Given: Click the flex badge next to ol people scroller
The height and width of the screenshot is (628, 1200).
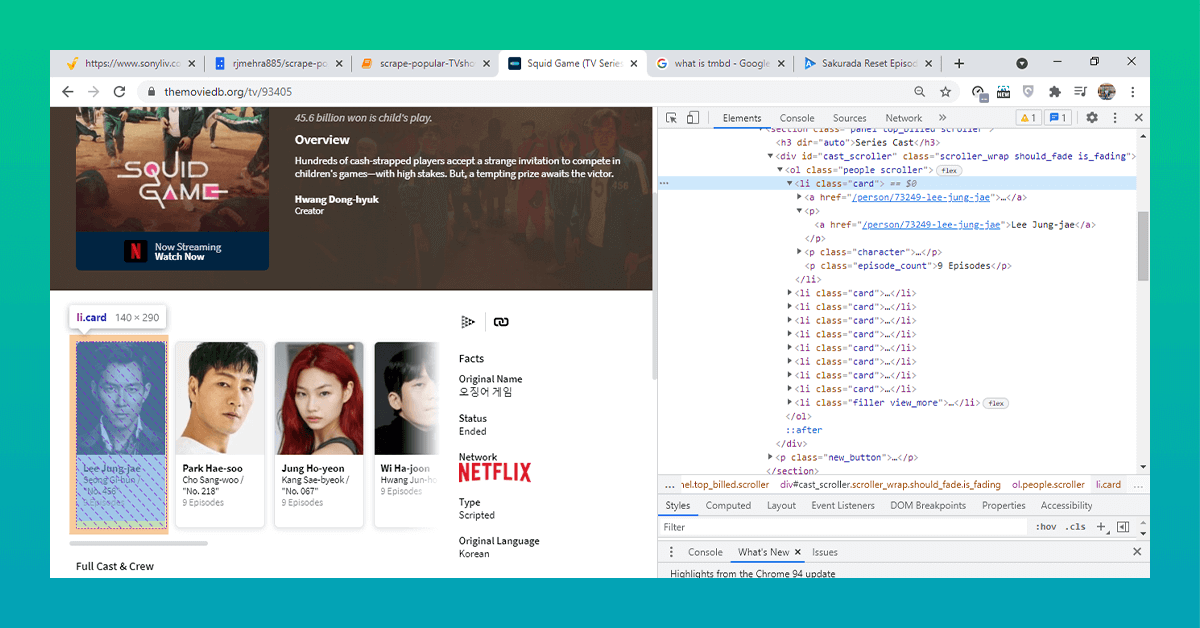Looking at the screenshot, I should [x=950, y=171].
